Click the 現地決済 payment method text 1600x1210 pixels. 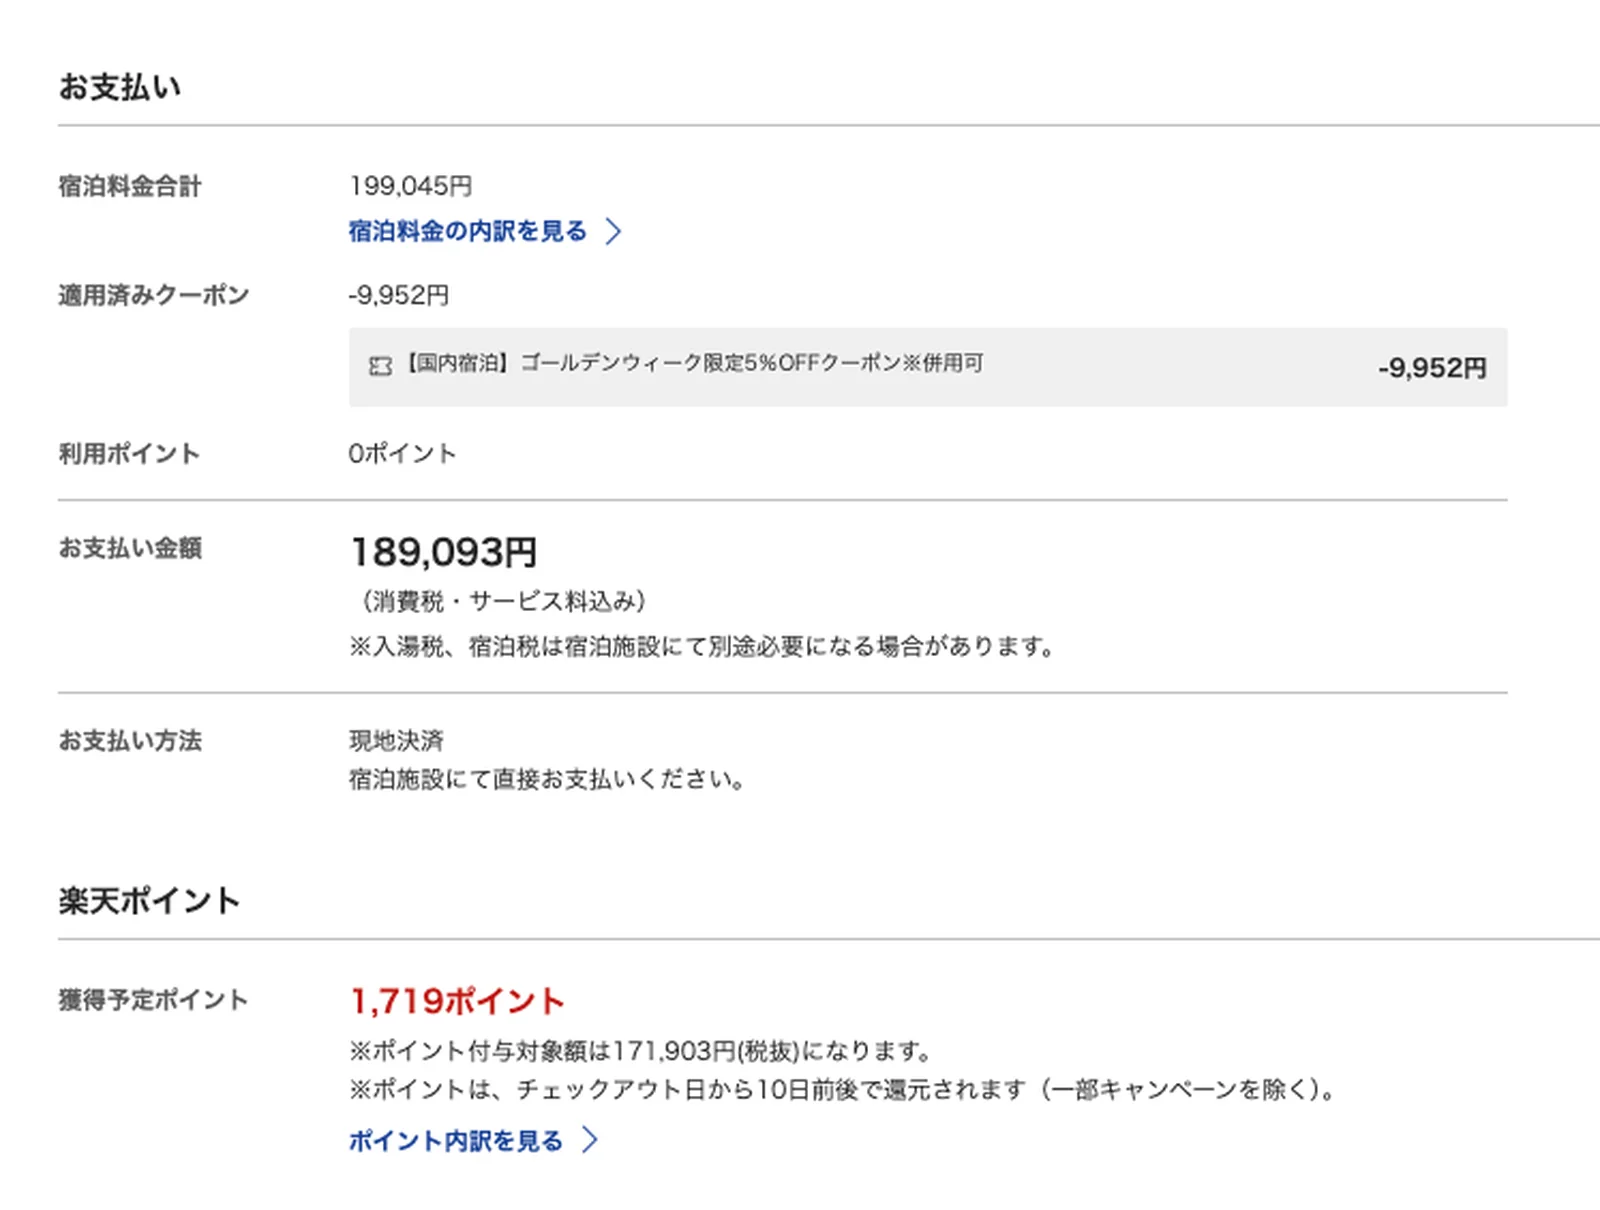click(x=396, y=741)
